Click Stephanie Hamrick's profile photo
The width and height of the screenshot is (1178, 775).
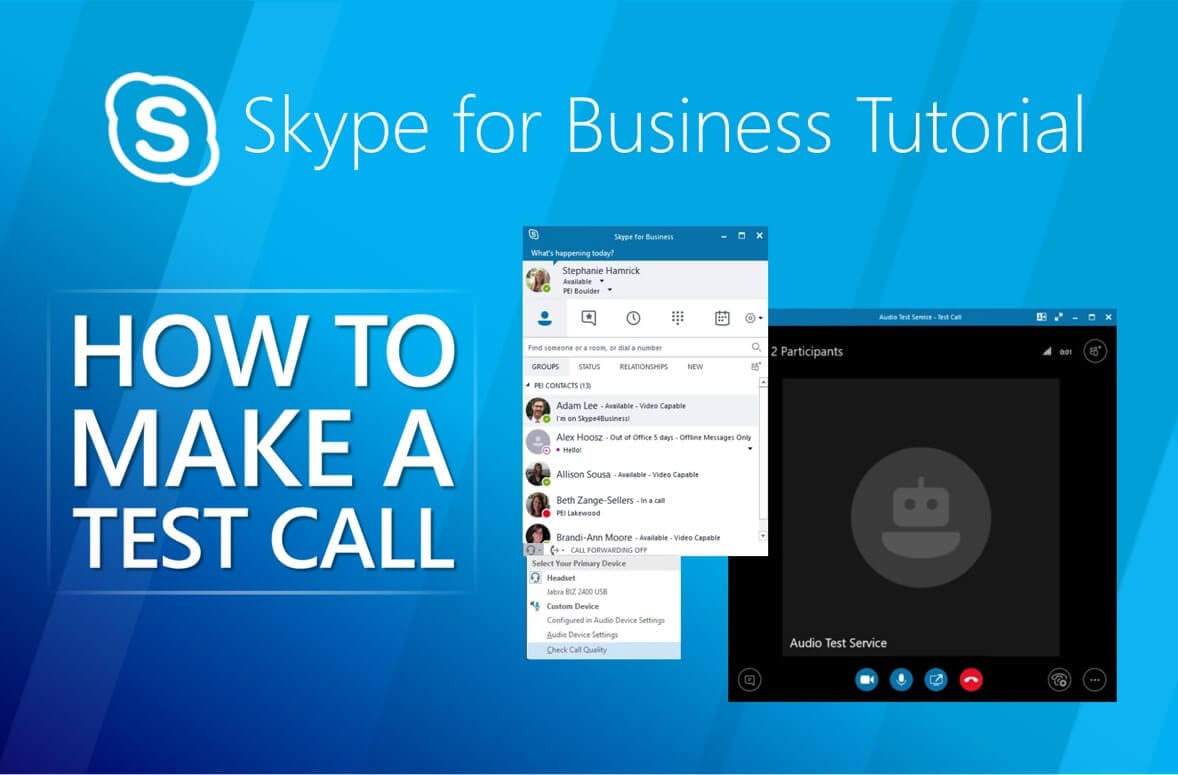point(538,279)
